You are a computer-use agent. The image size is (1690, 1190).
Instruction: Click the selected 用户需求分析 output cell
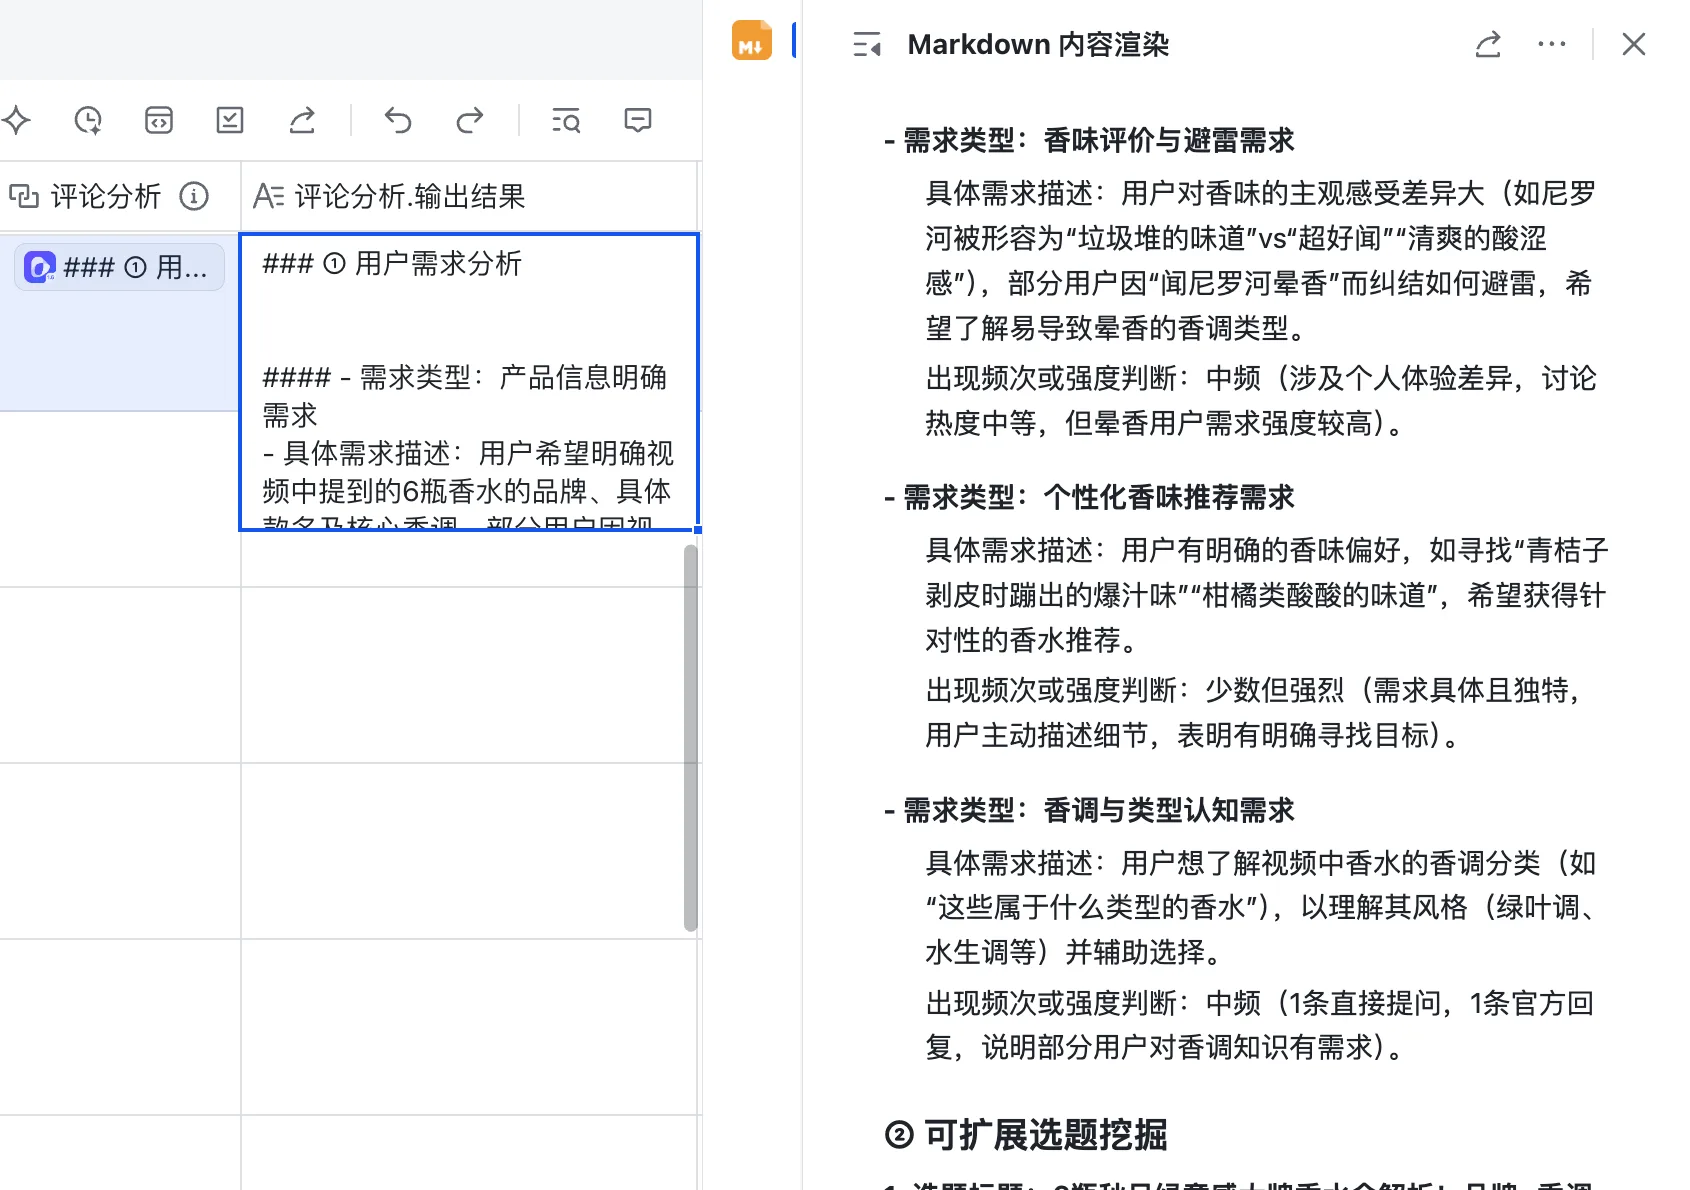469,382
